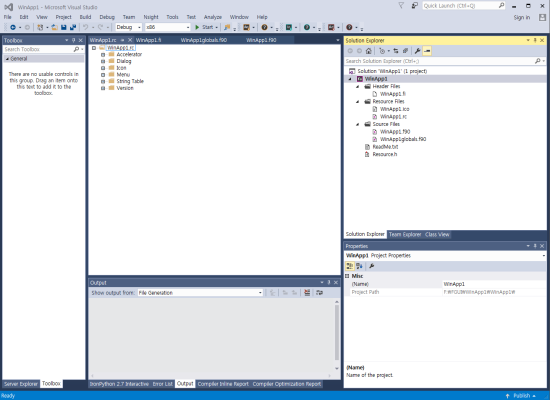Screen dimensions: 550x400
Task: Click Pending Changes Filter icon in Solution Explorer
Action: point(382,51)
